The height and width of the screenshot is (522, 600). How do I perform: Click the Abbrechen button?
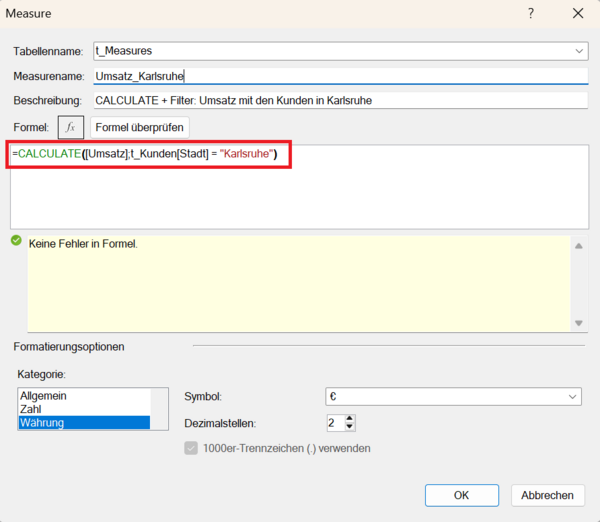pyautogui.click(x=547, y=495)
